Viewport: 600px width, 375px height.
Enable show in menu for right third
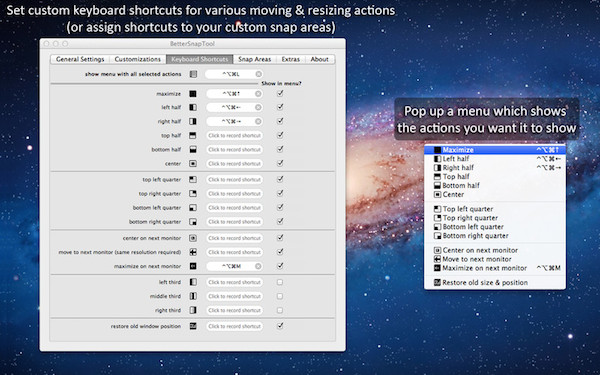280,310
